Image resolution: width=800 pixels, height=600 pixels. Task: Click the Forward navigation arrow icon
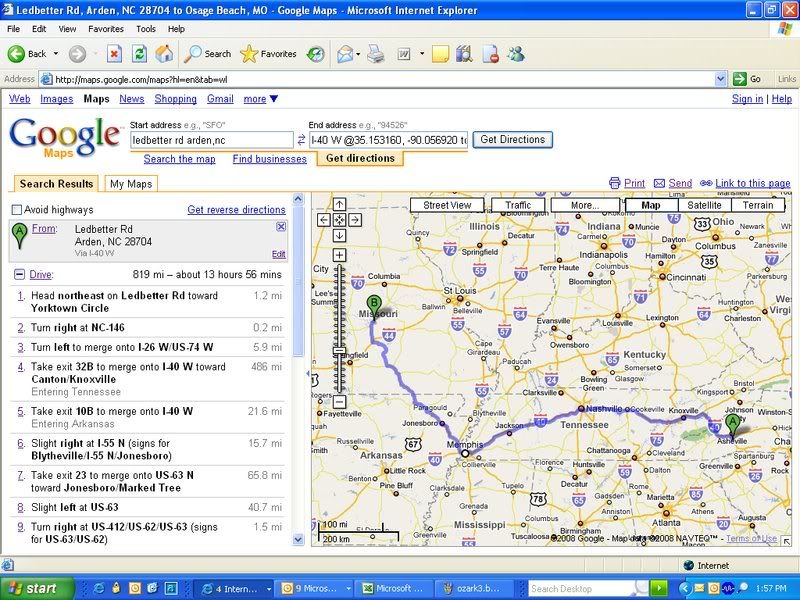(x=78, y=54)
